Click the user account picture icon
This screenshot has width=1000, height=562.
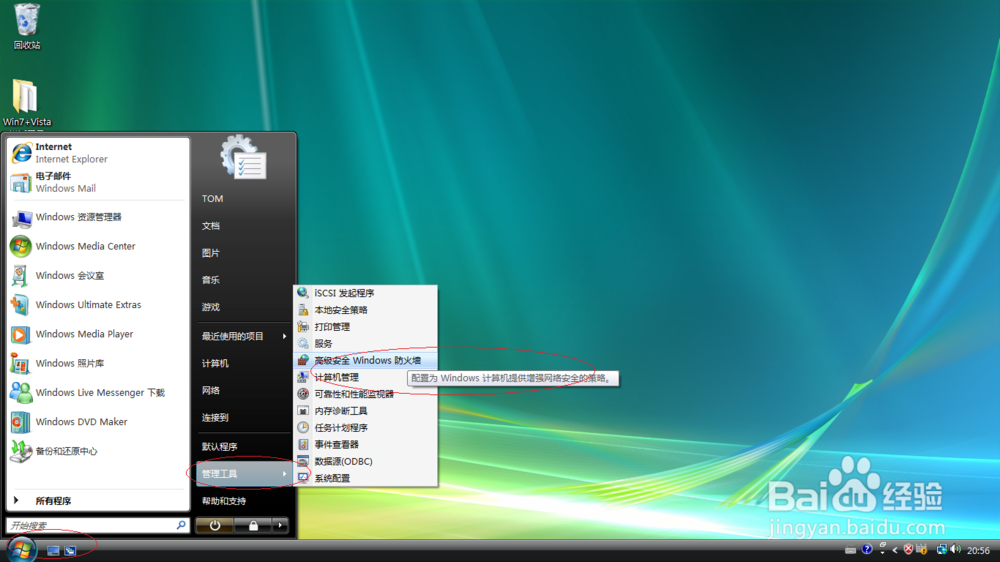click(x=244, y=157)
